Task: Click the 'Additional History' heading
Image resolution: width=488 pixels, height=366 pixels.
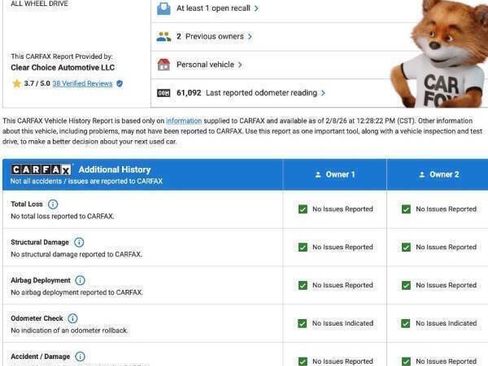Action: click(x=115, y=170)
